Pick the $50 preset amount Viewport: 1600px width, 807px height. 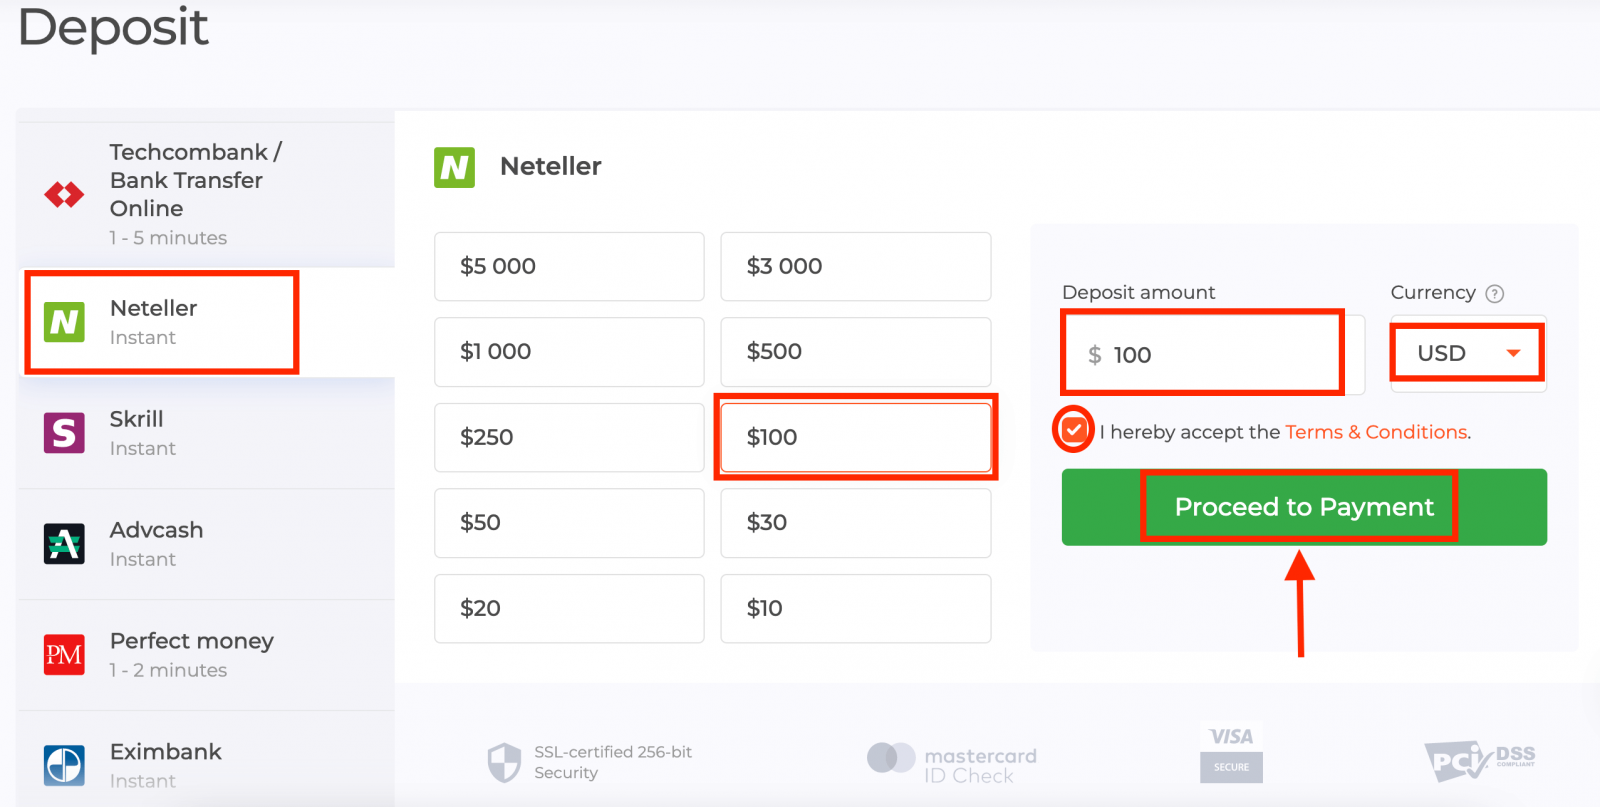(x=569, y=523)
